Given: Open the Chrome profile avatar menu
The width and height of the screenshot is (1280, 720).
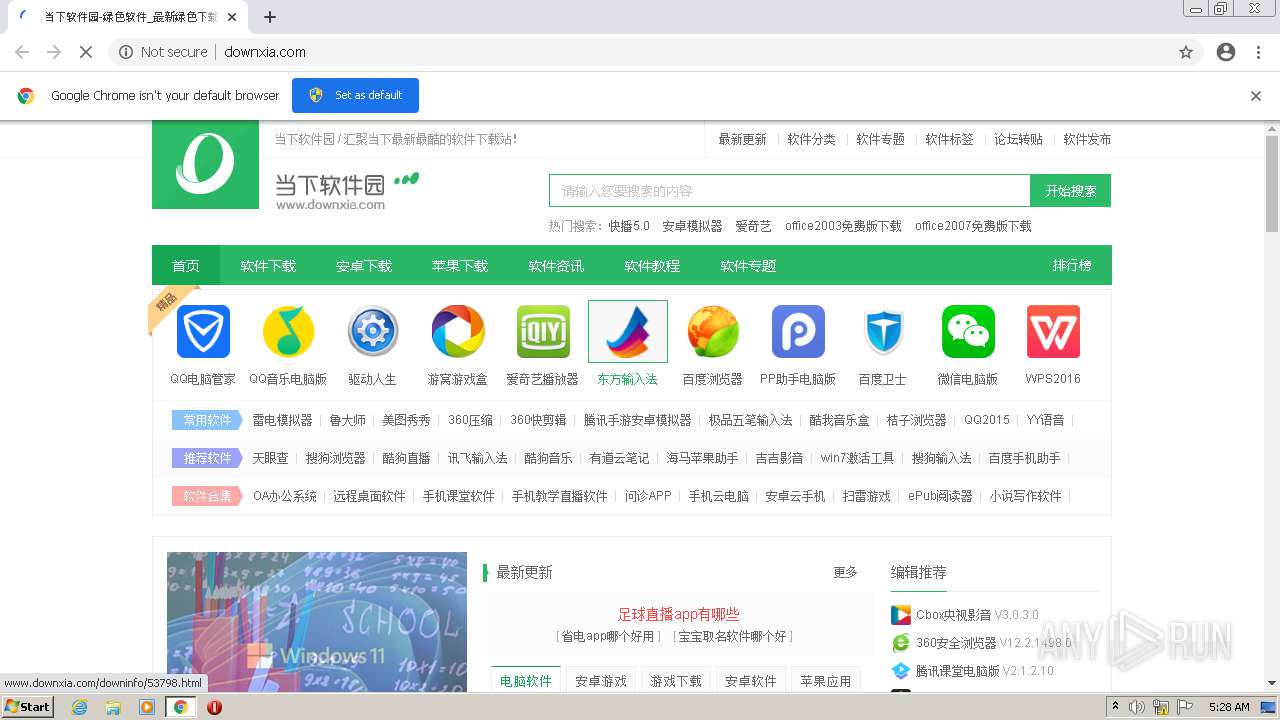Looking at the screenshot, I should coord(1226,52).
